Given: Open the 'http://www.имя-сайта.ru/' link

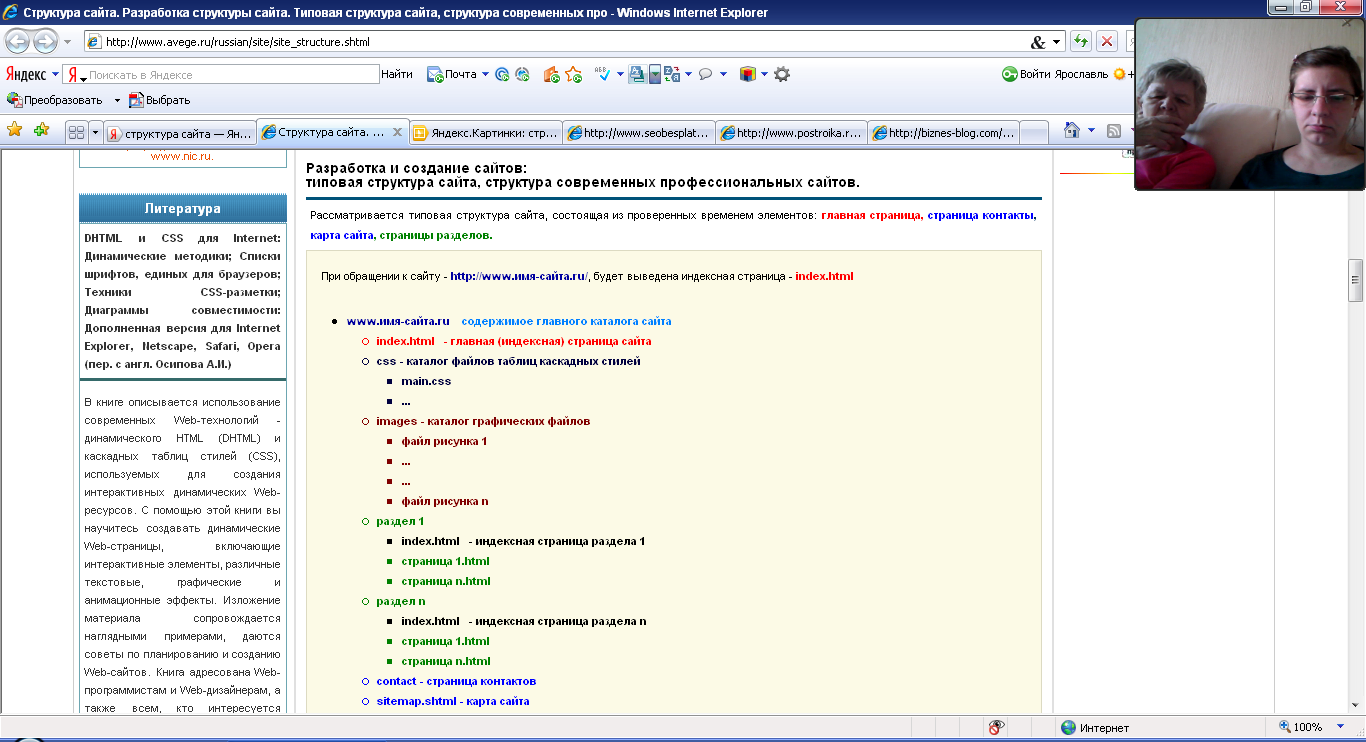Looking at the screenshot, I should tap(519, 276).
